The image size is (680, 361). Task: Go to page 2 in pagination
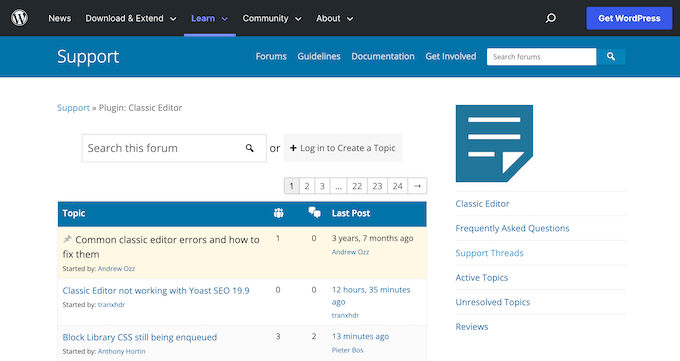pyautogui.click(x=307, y=186)
